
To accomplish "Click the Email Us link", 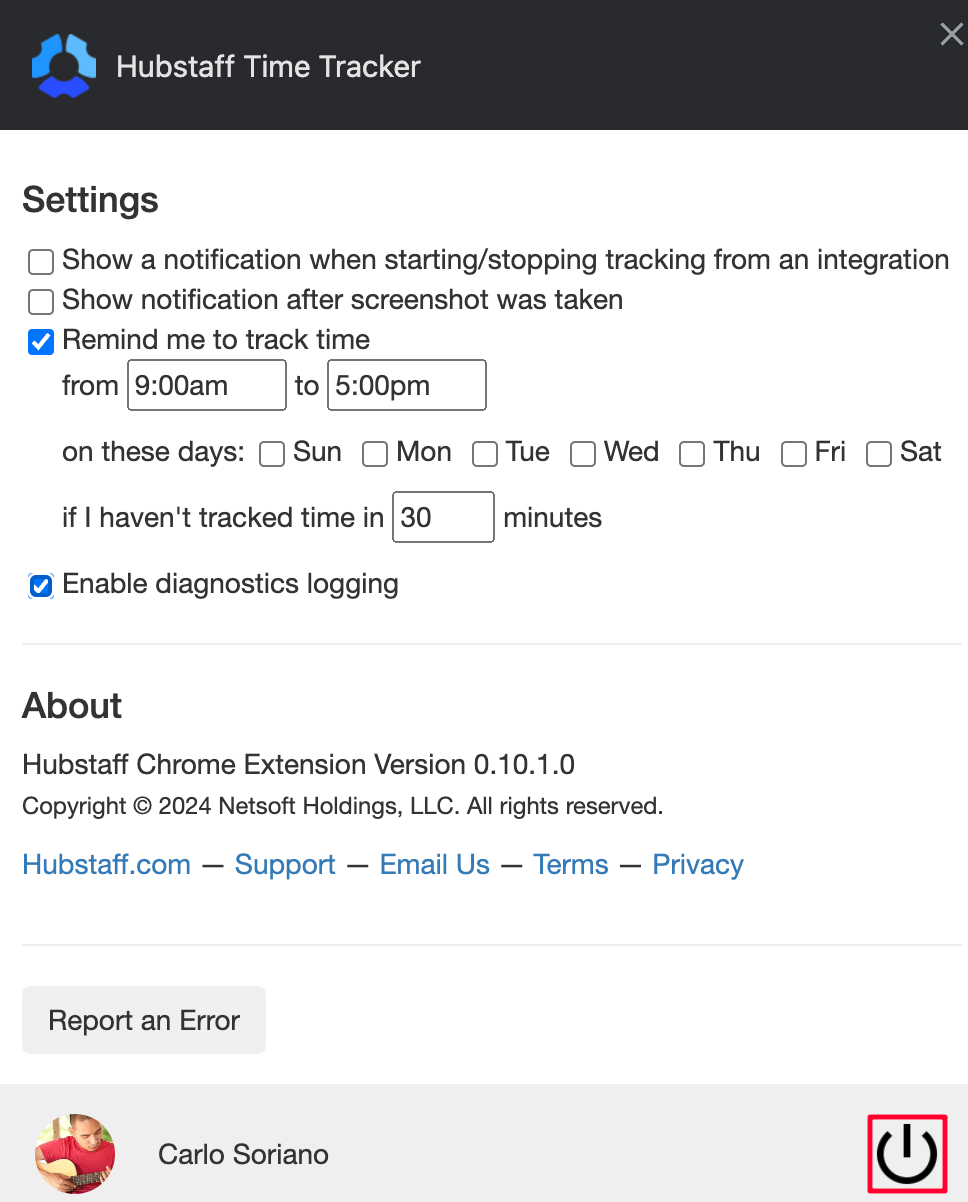I will (435, 865).
